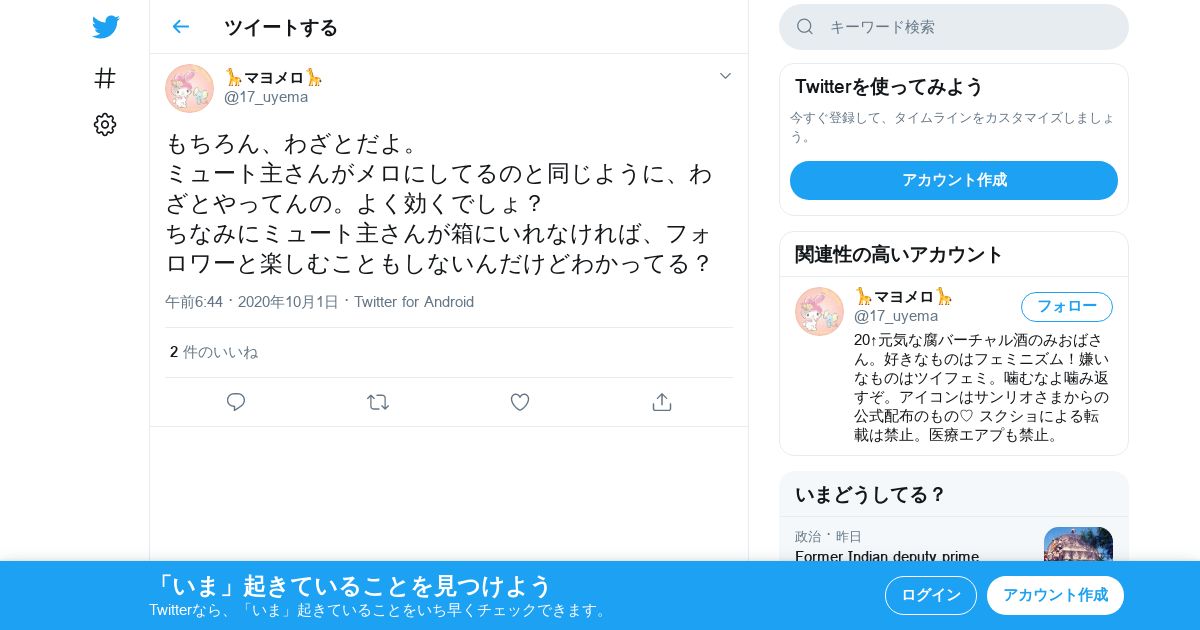Open the tweet author's avatar
1200x630 pixels.
[x=189, y=88]
